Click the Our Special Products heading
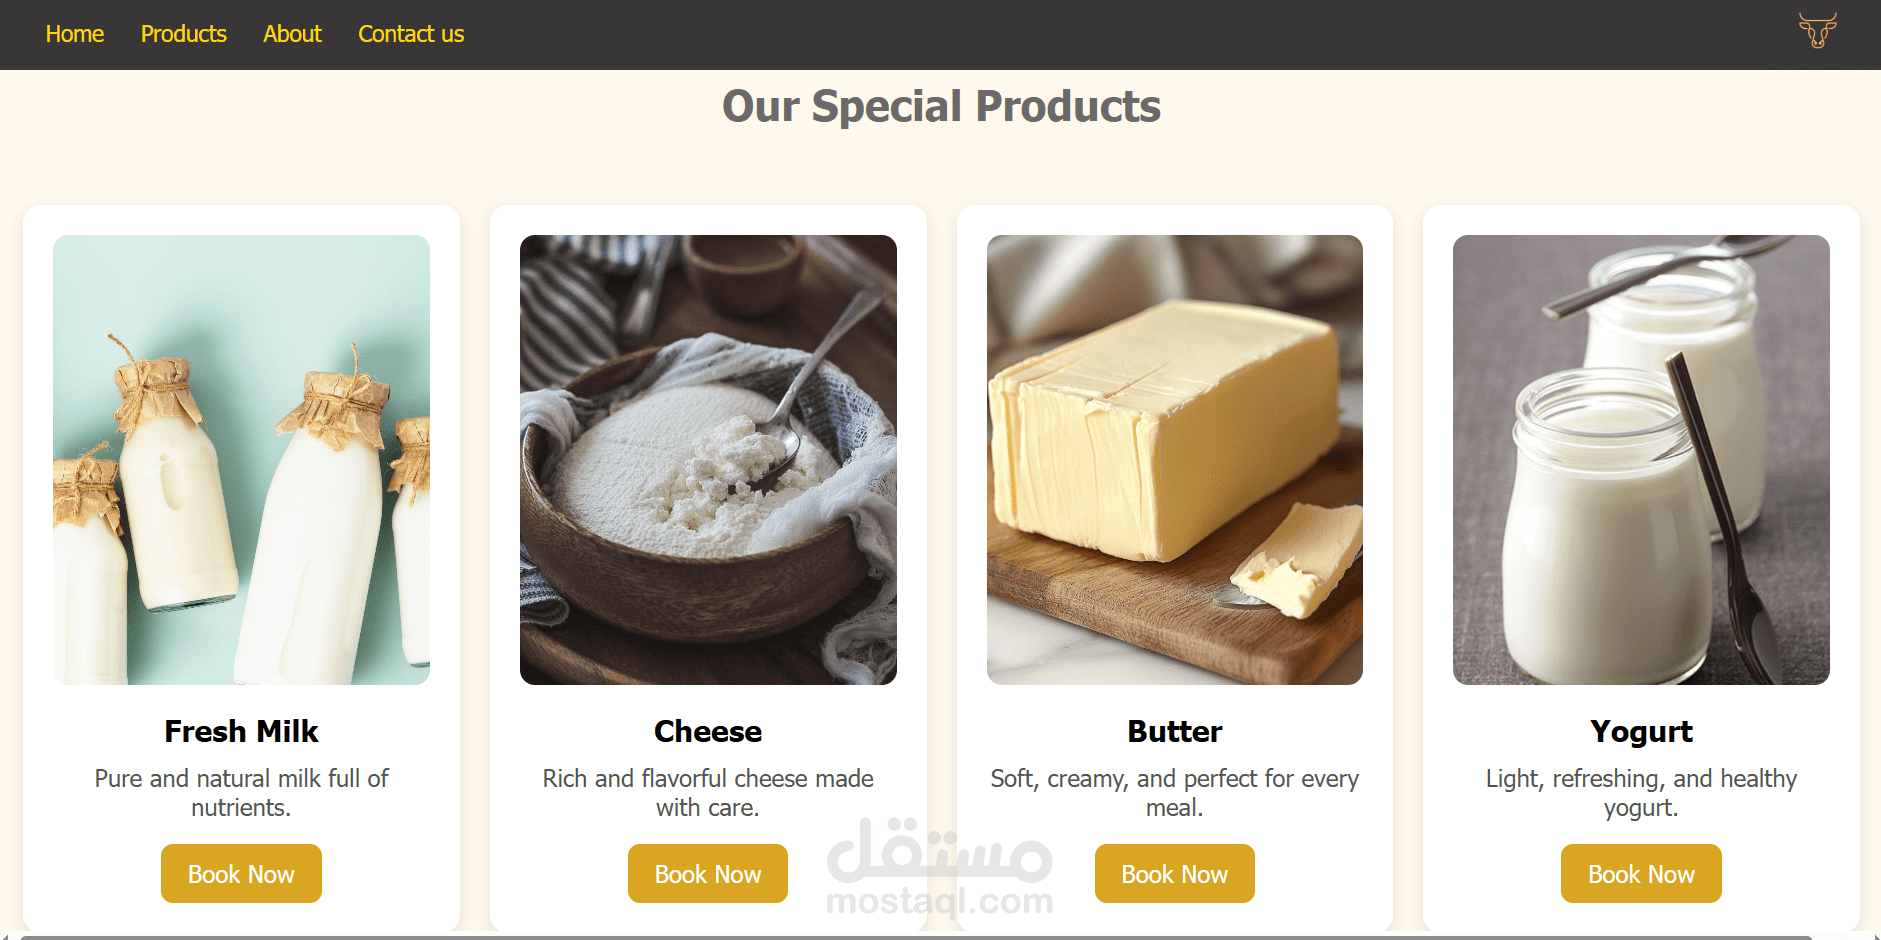The width and height of the screenshot is (1881, 940). pyautogui.click(x=941, y=106)
